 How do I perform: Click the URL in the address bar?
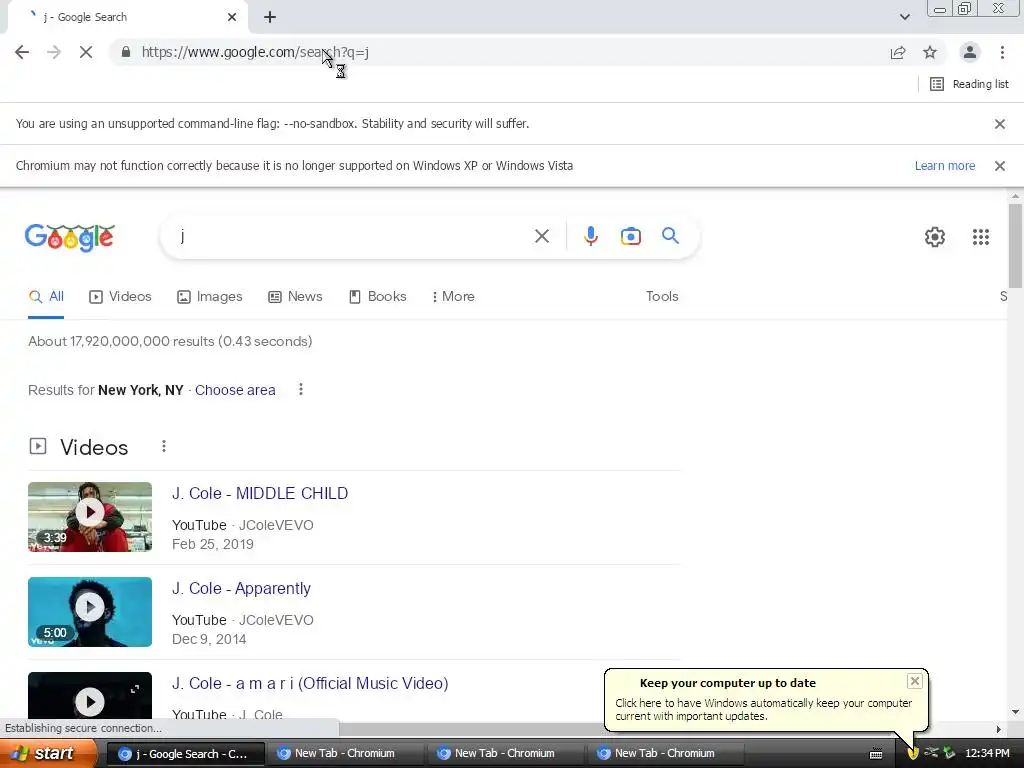[x=255, y=52]
